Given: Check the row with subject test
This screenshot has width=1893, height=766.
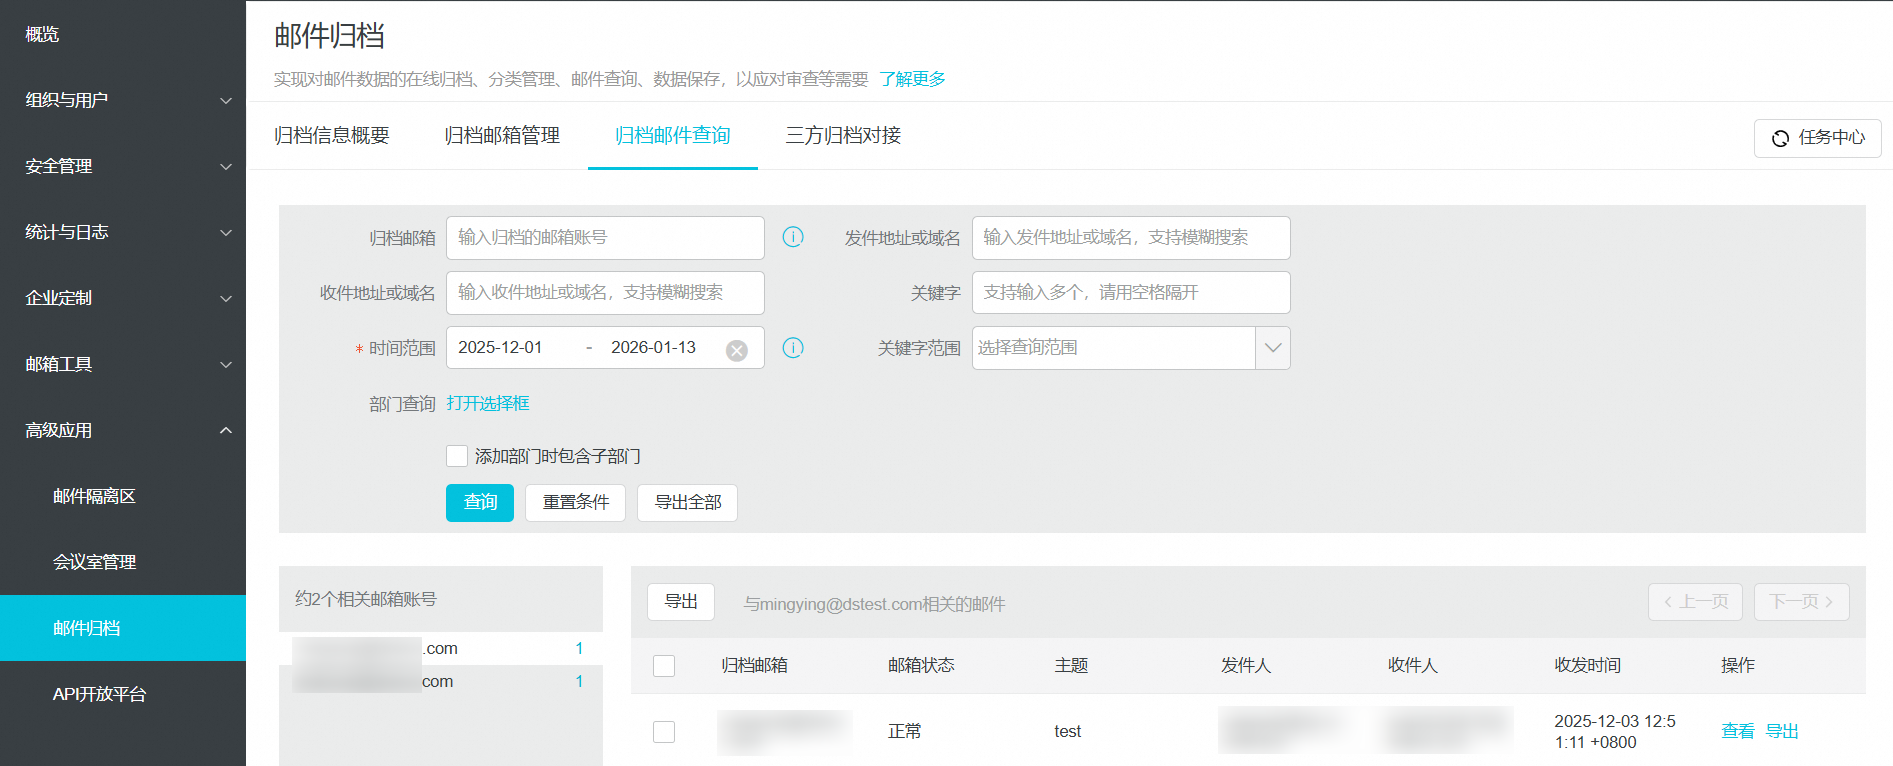Looking at the screenshot, I should pos(664,732).
